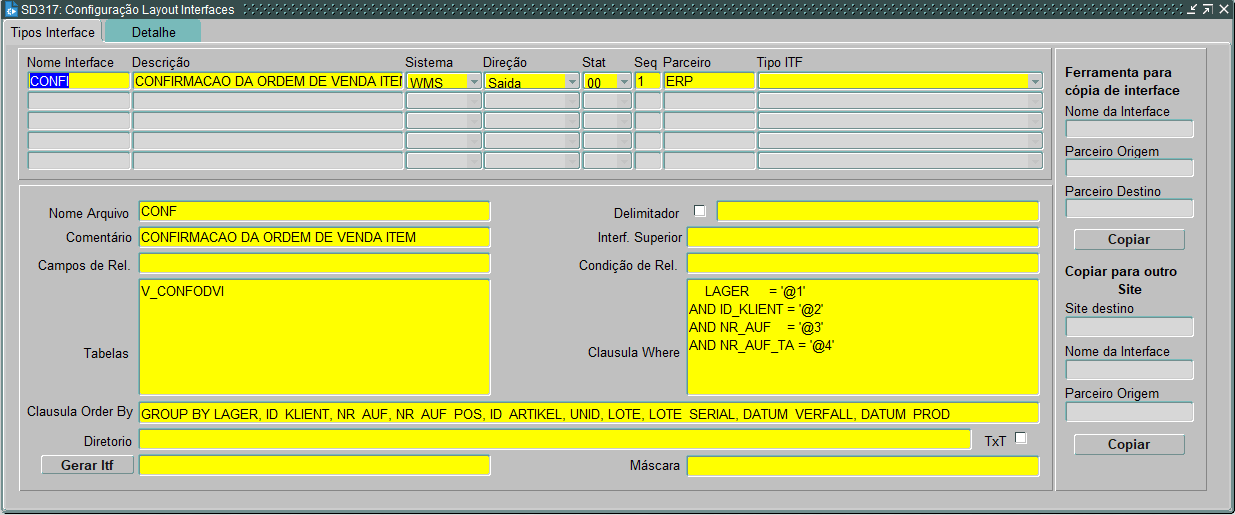The image size is (1235, 515).
Task: Toggle the Delimitador checkbox
Action: click(x=700, y=211)
